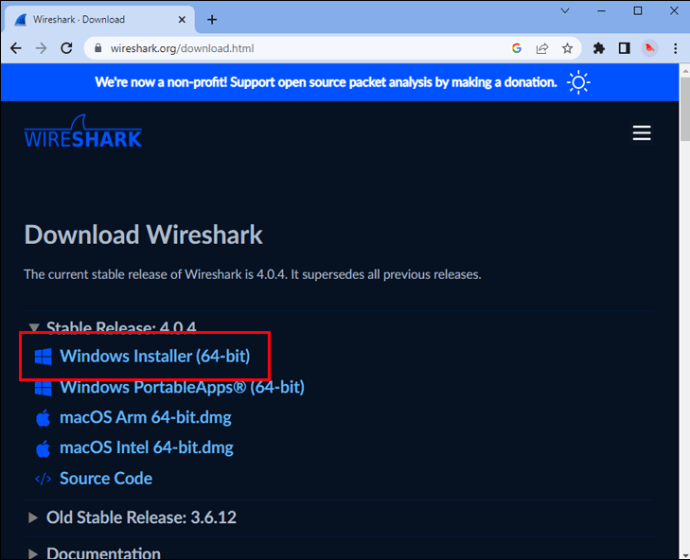Click the Download Wireshark heading
Viewport: 690px width, 560px height.
click(143, 234)
